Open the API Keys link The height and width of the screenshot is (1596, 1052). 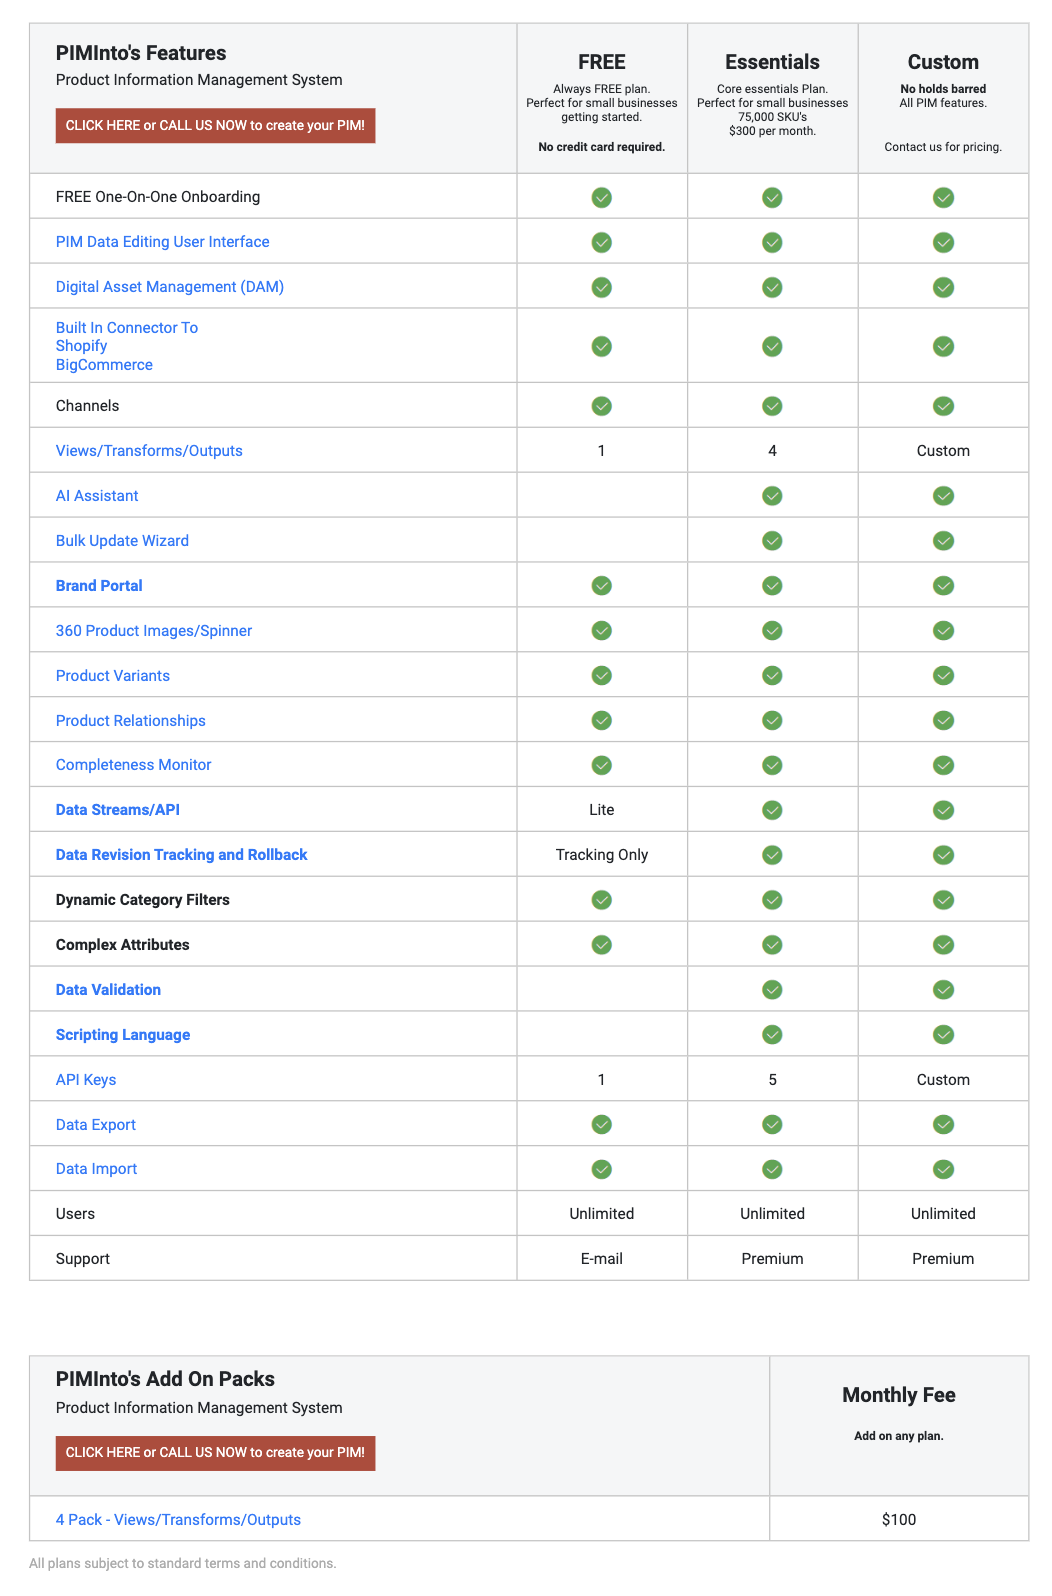click(86, 1079)
